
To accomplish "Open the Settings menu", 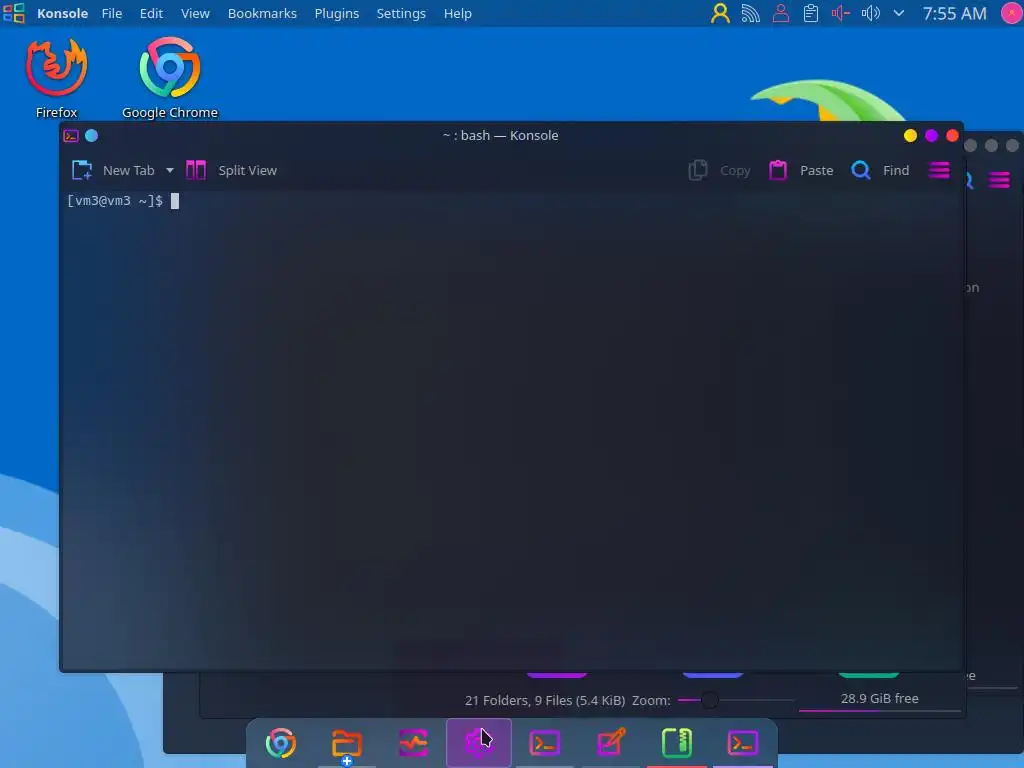I will (401, 13).
